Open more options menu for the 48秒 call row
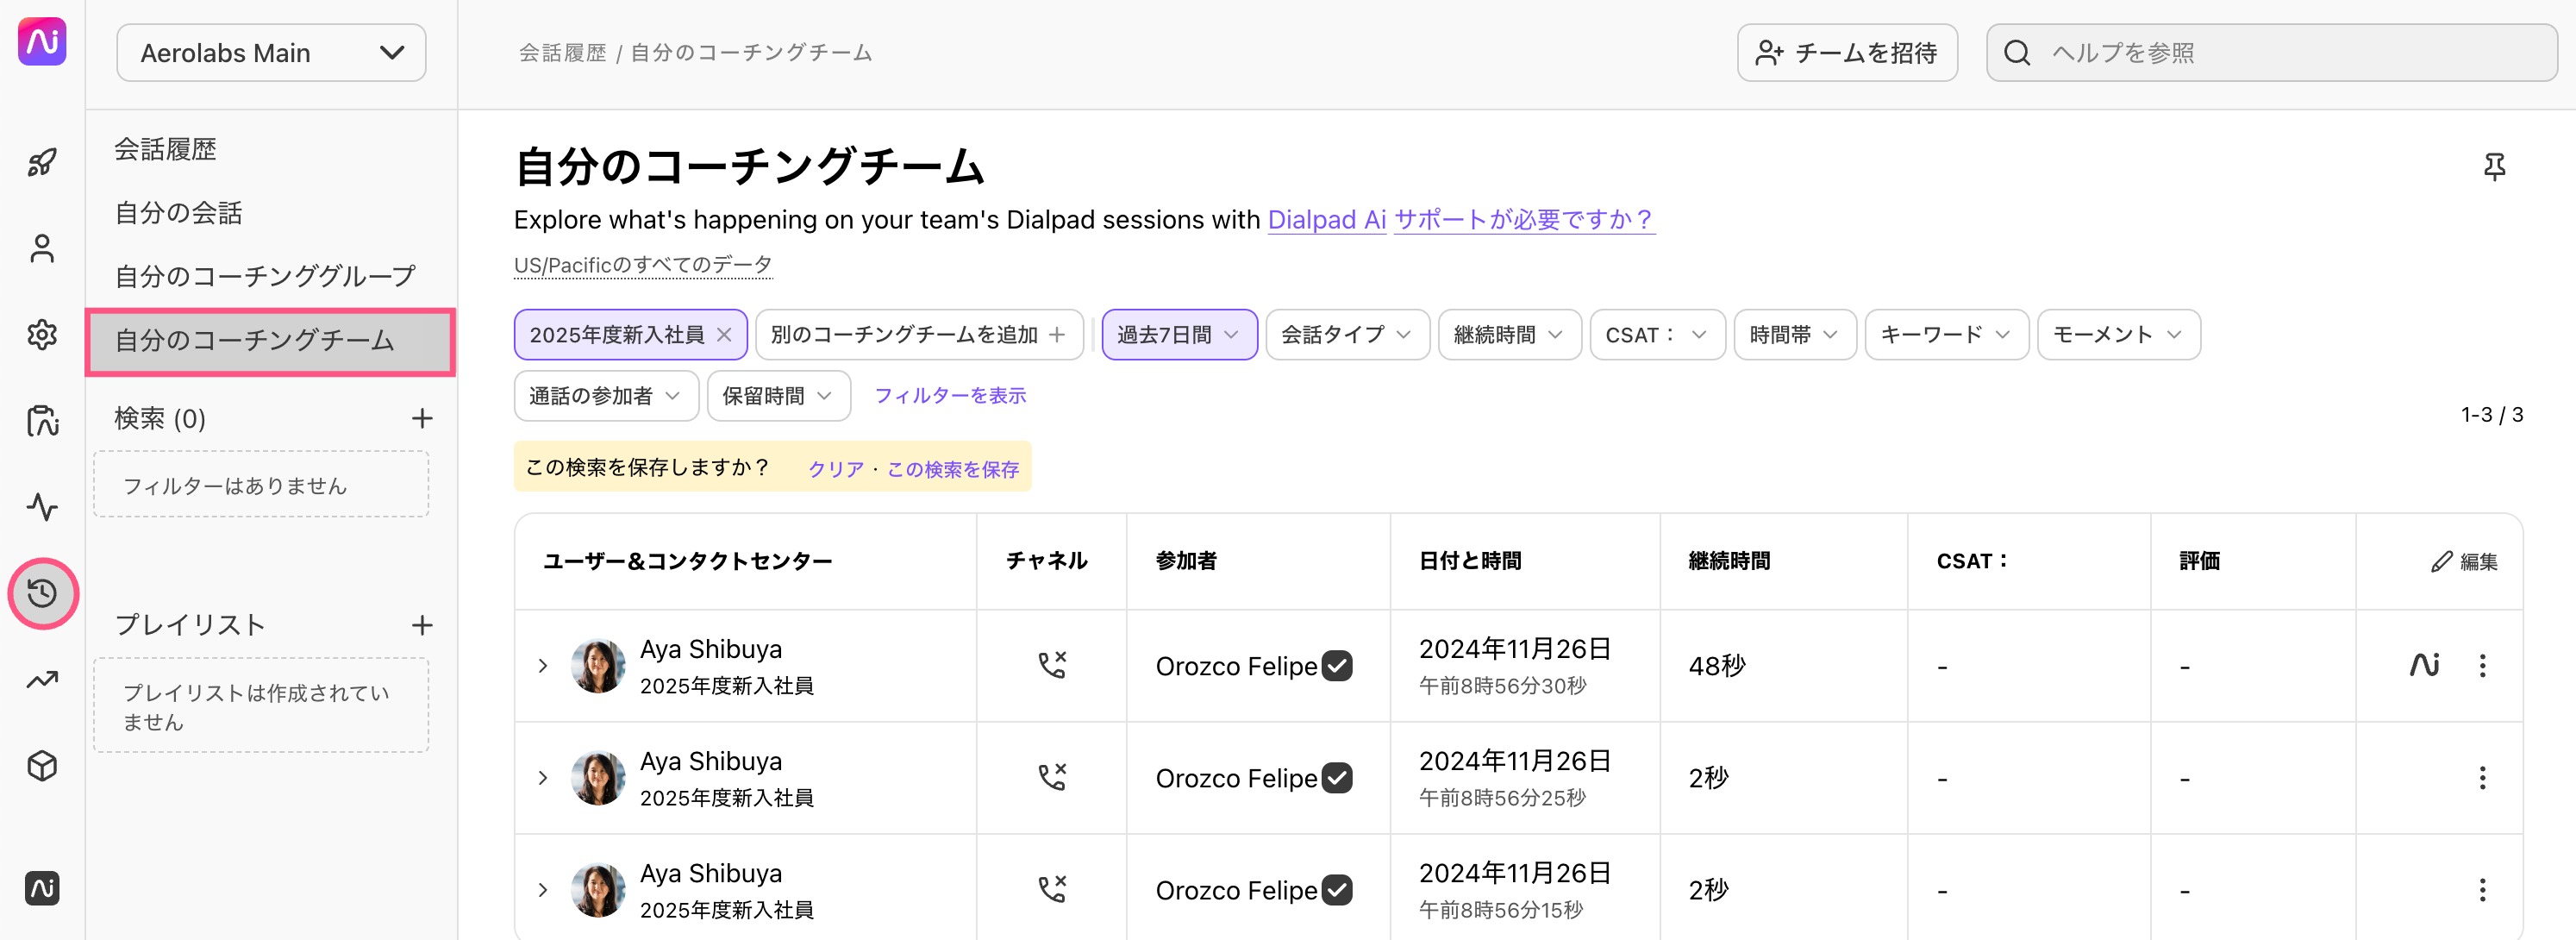The image size is (2576, 940). tap(2482, 665)
